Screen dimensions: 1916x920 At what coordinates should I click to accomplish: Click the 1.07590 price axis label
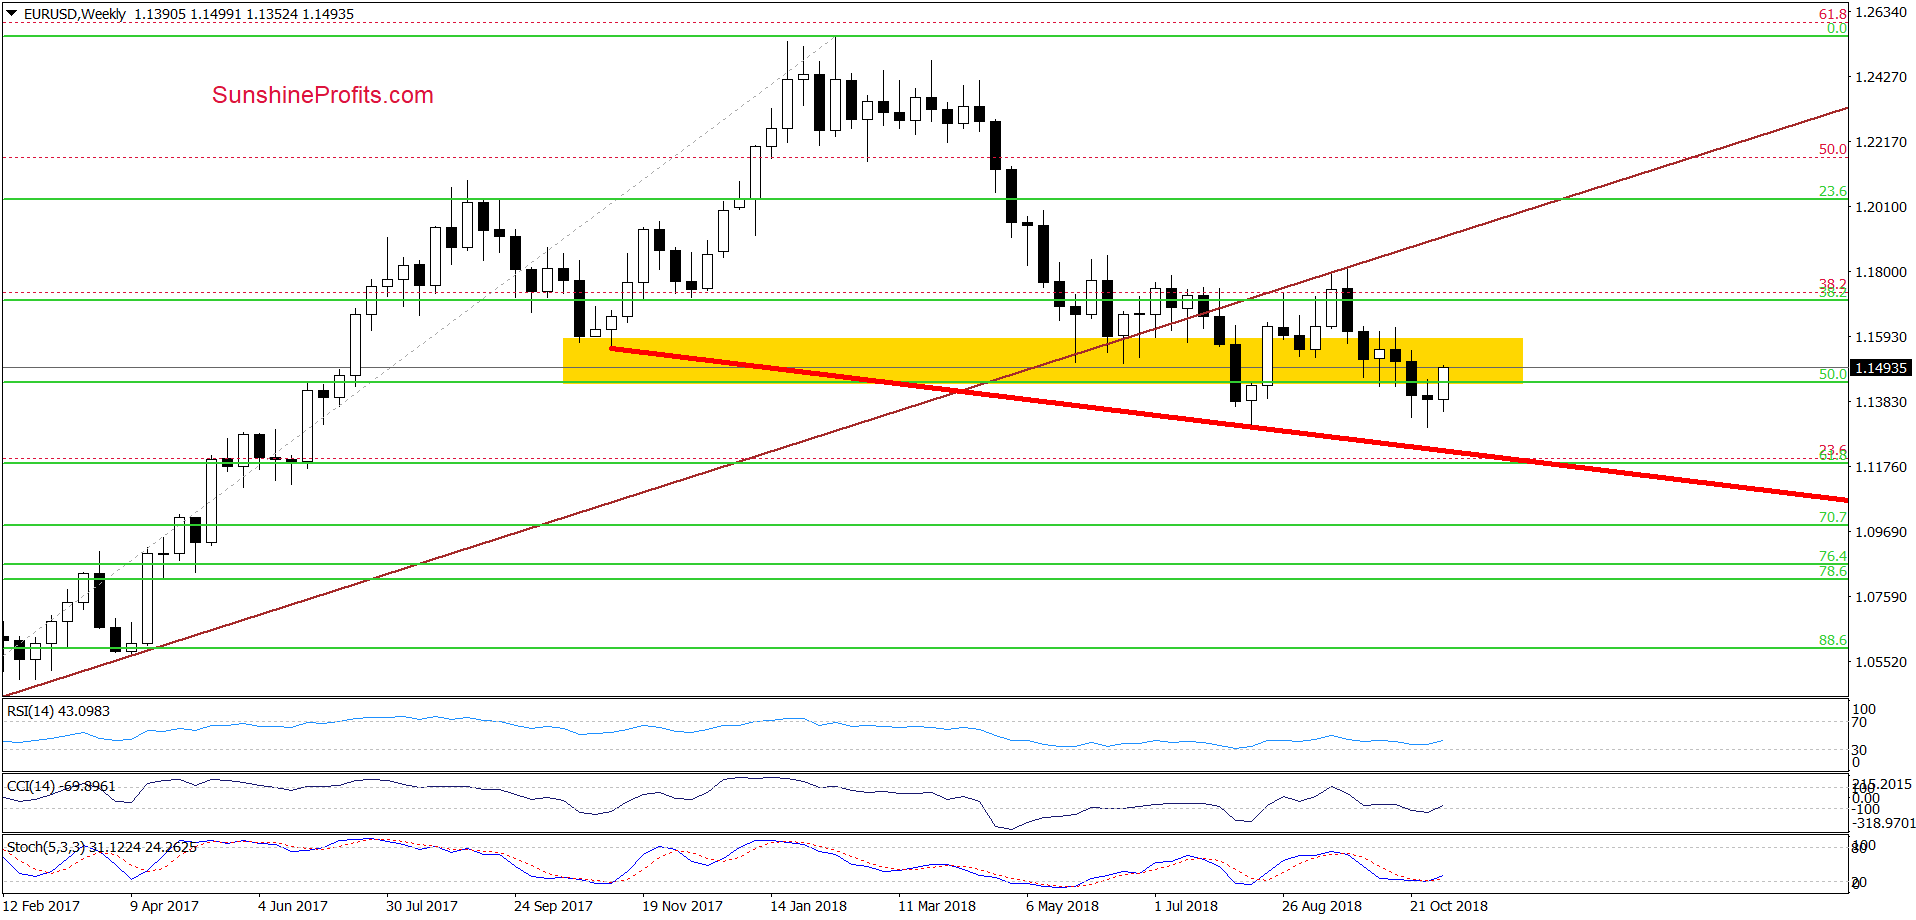1881,597
